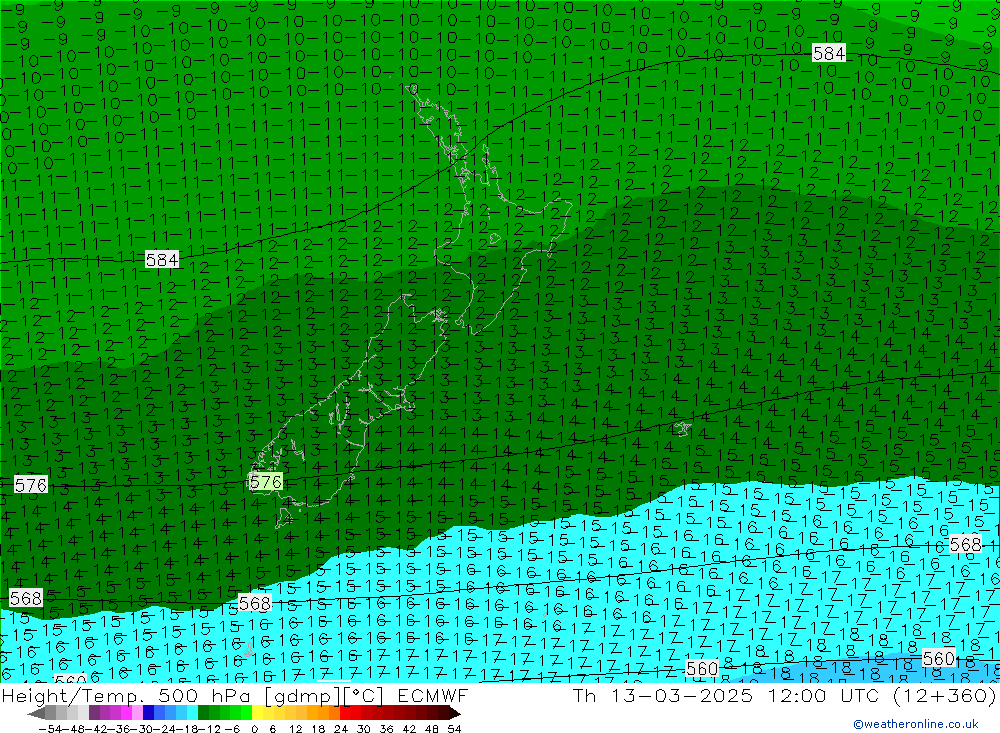The height and width of the screenshot is (733, 1000).
Task: Click the Chatham Islands outline east of New Zealand
Action: pos(682,428)
